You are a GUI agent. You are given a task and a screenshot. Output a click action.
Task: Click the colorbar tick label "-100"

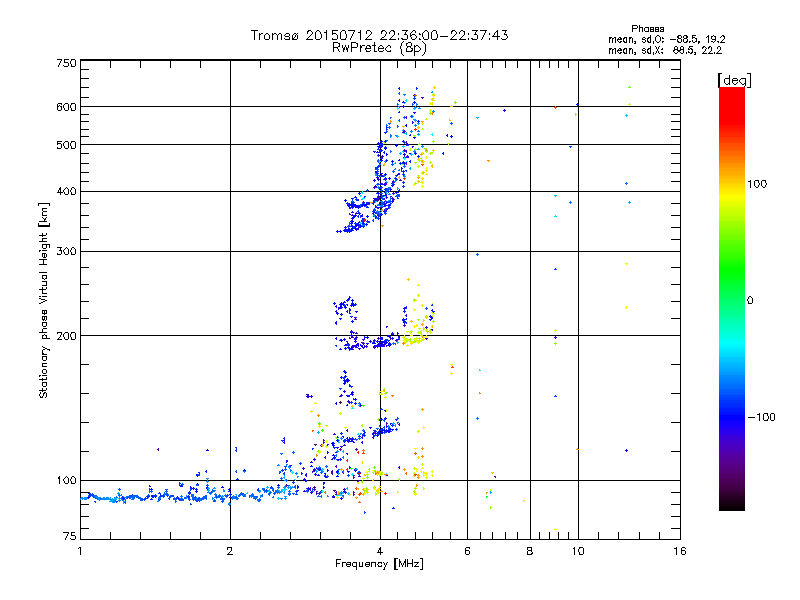pos(761,417)
